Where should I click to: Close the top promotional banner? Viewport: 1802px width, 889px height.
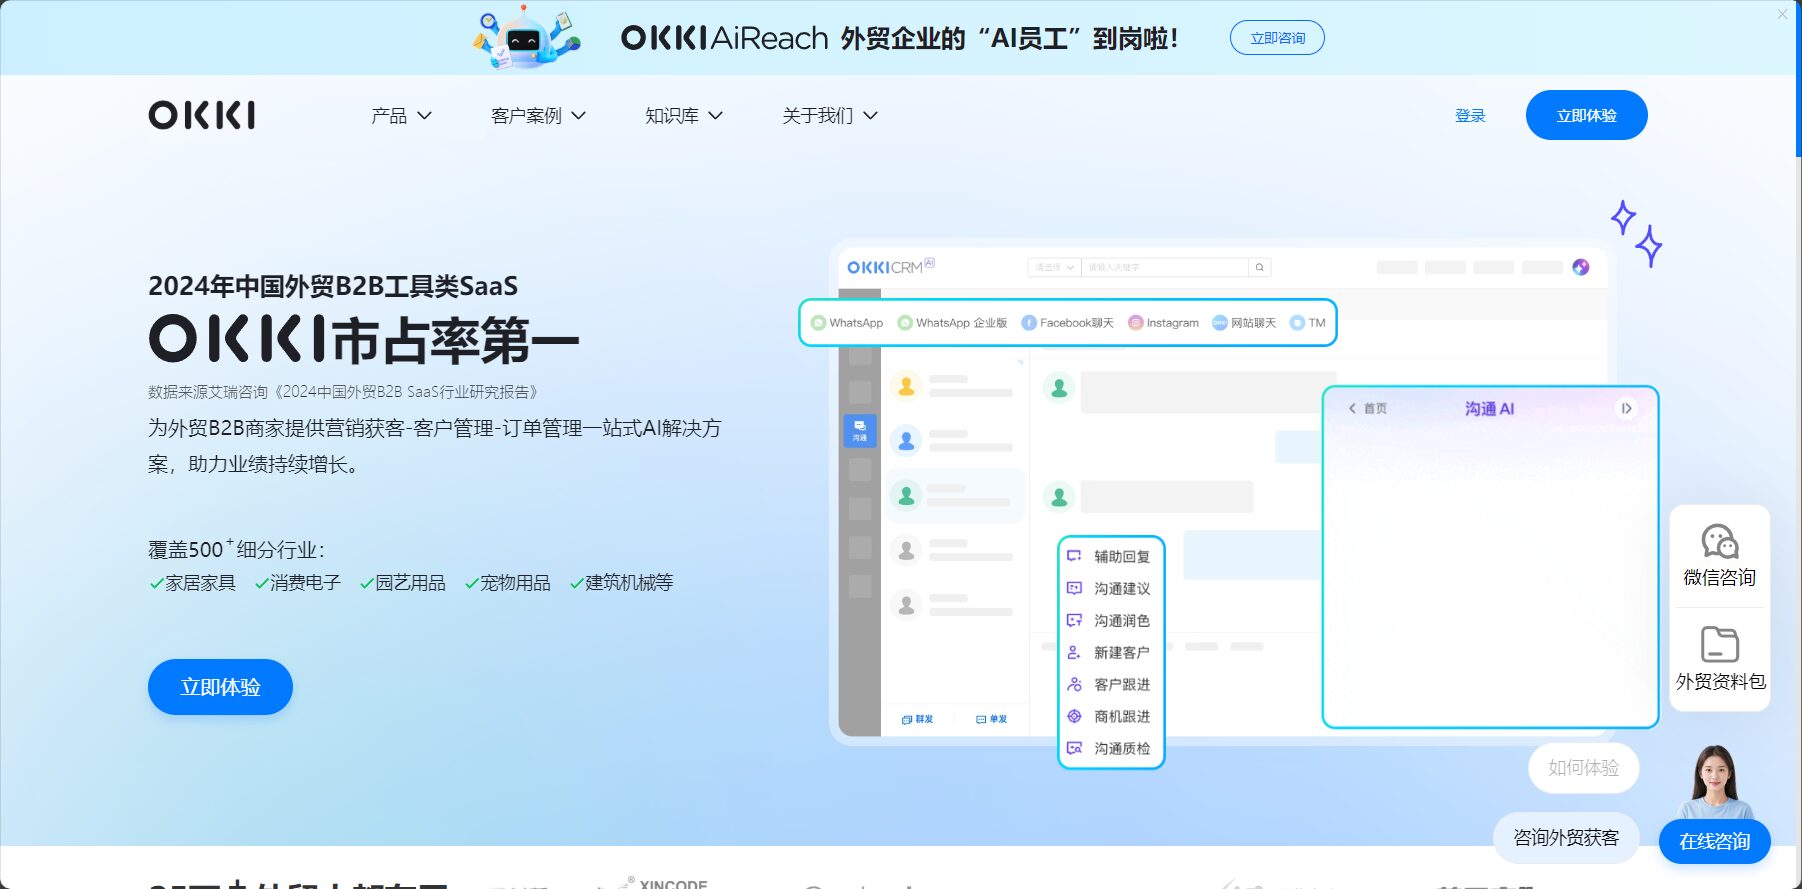click(x=1782, y=14)
